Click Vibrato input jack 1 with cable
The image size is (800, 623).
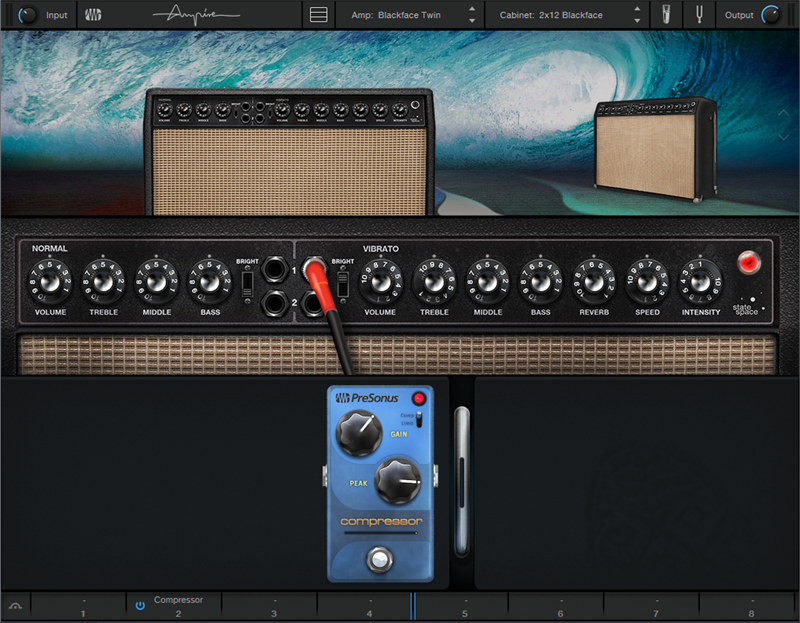click(314, 267)
